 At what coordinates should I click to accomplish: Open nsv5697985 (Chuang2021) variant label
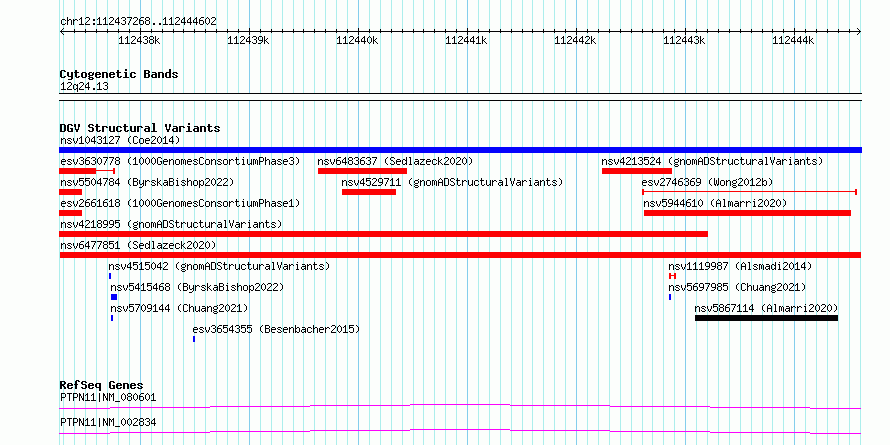point(737,287)
